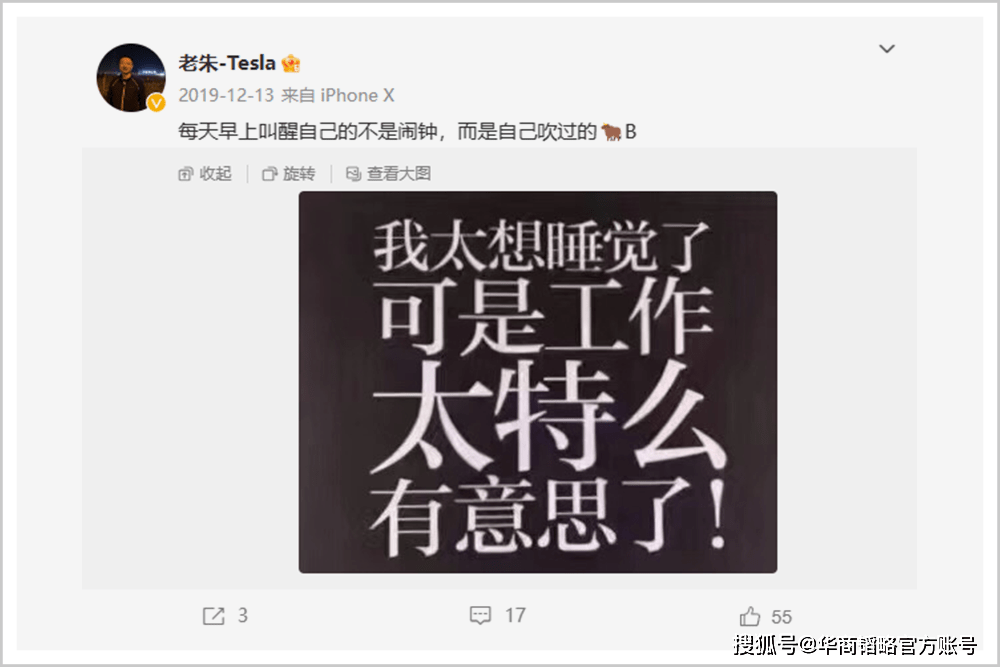The height and width of the screenshot is (667, 1000).
Task: Click the comment count 17
Action: 515,615
